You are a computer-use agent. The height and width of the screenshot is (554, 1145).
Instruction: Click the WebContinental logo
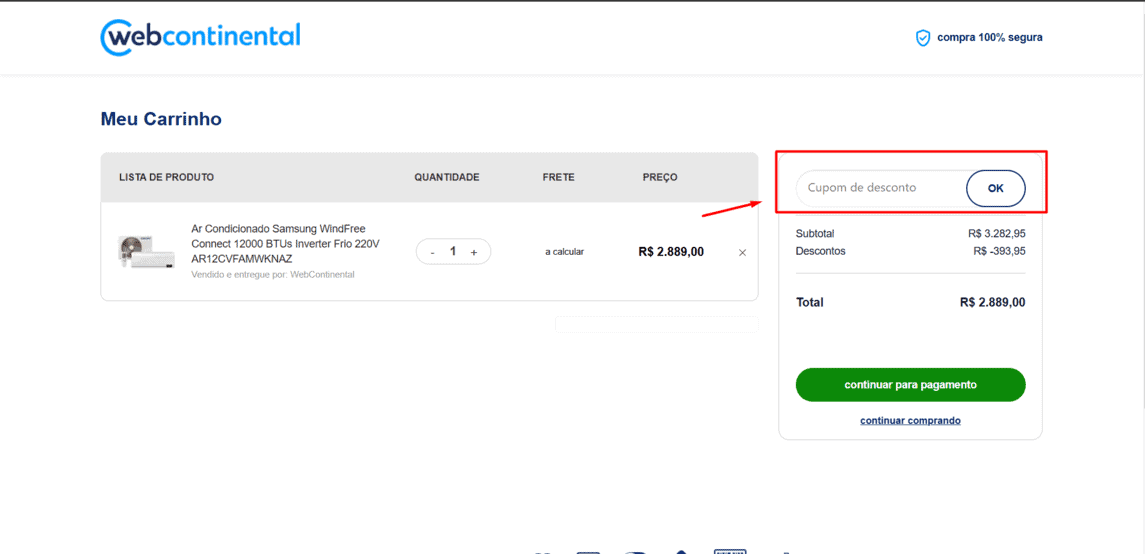pyautogui.click(x=200, y=37)
